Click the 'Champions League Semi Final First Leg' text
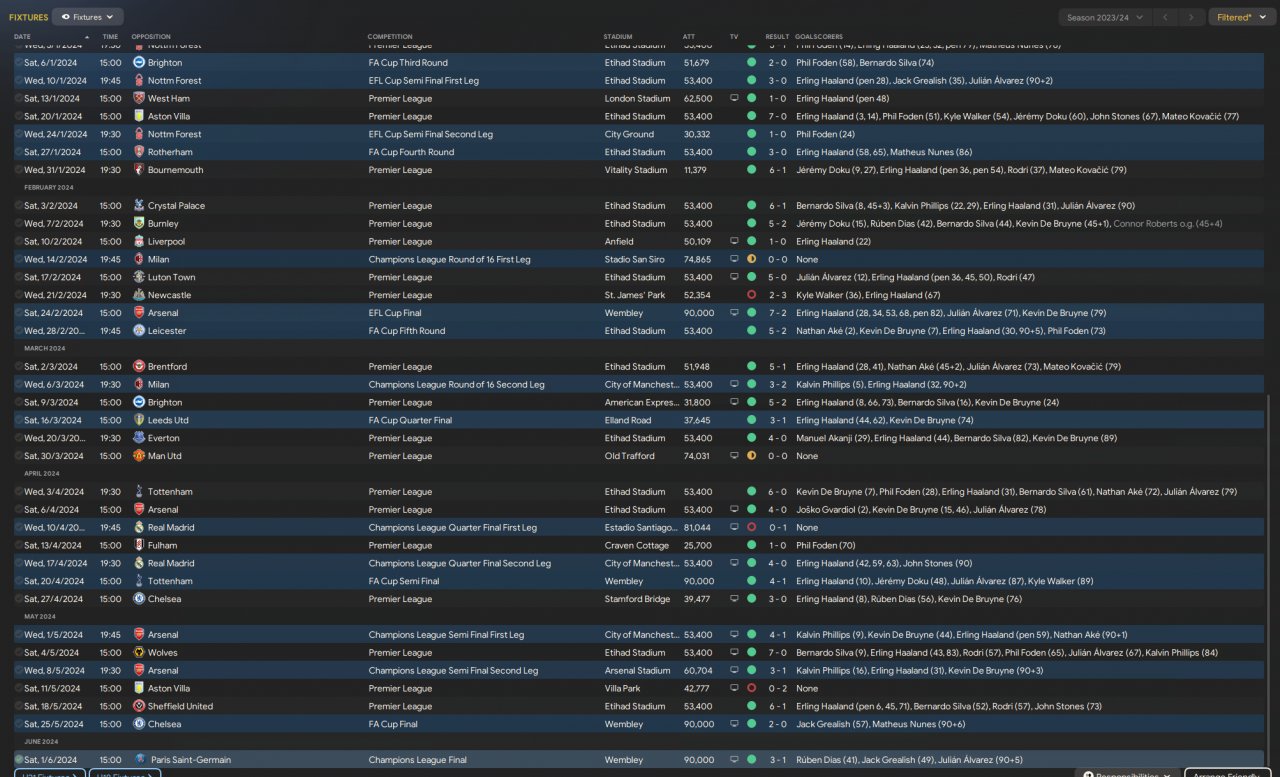1280x777 pixels. (446, 635)
